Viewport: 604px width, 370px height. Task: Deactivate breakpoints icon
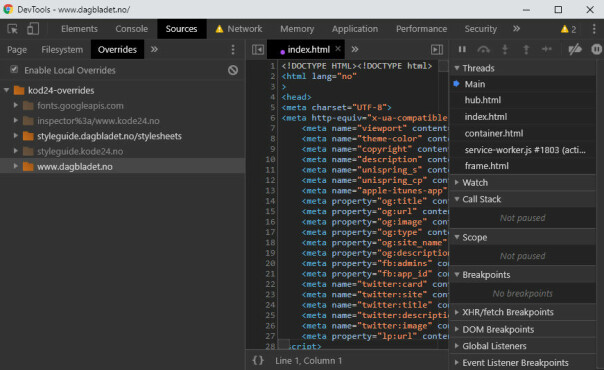pos(575,49)
